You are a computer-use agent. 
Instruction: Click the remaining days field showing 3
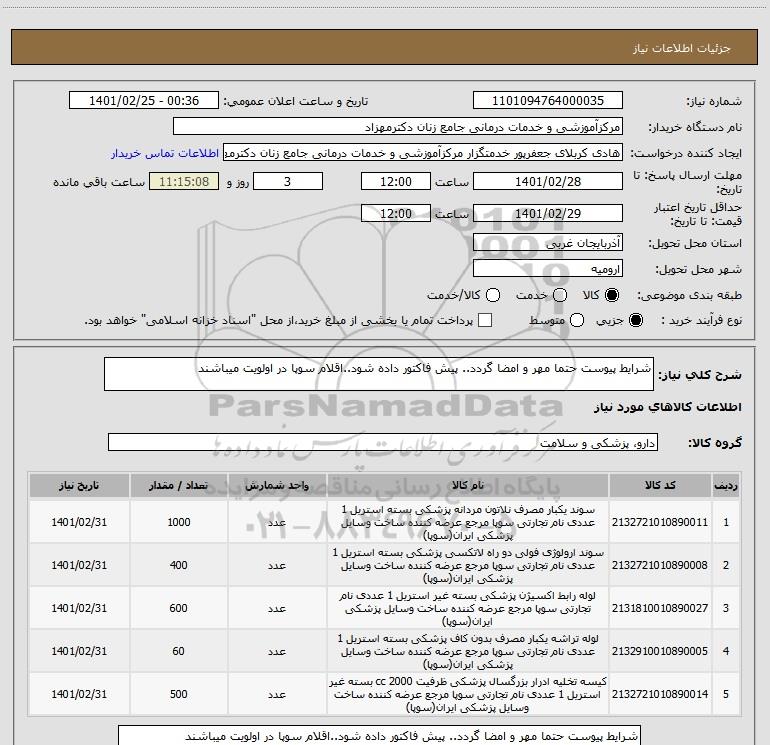coord(288,181)
